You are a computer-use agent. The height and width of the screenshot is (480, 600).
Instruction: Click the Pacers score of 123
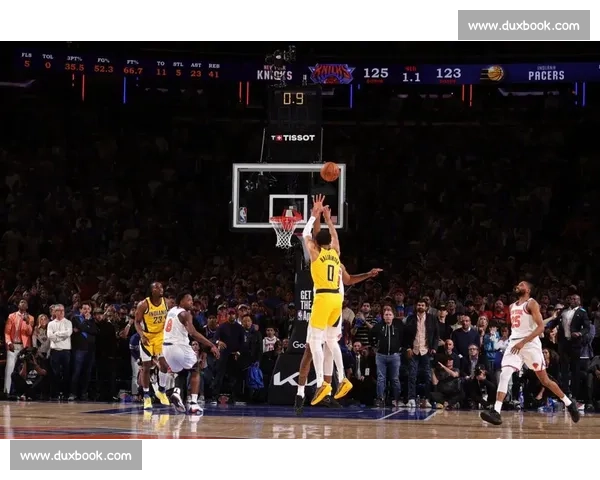coord(448,73)
